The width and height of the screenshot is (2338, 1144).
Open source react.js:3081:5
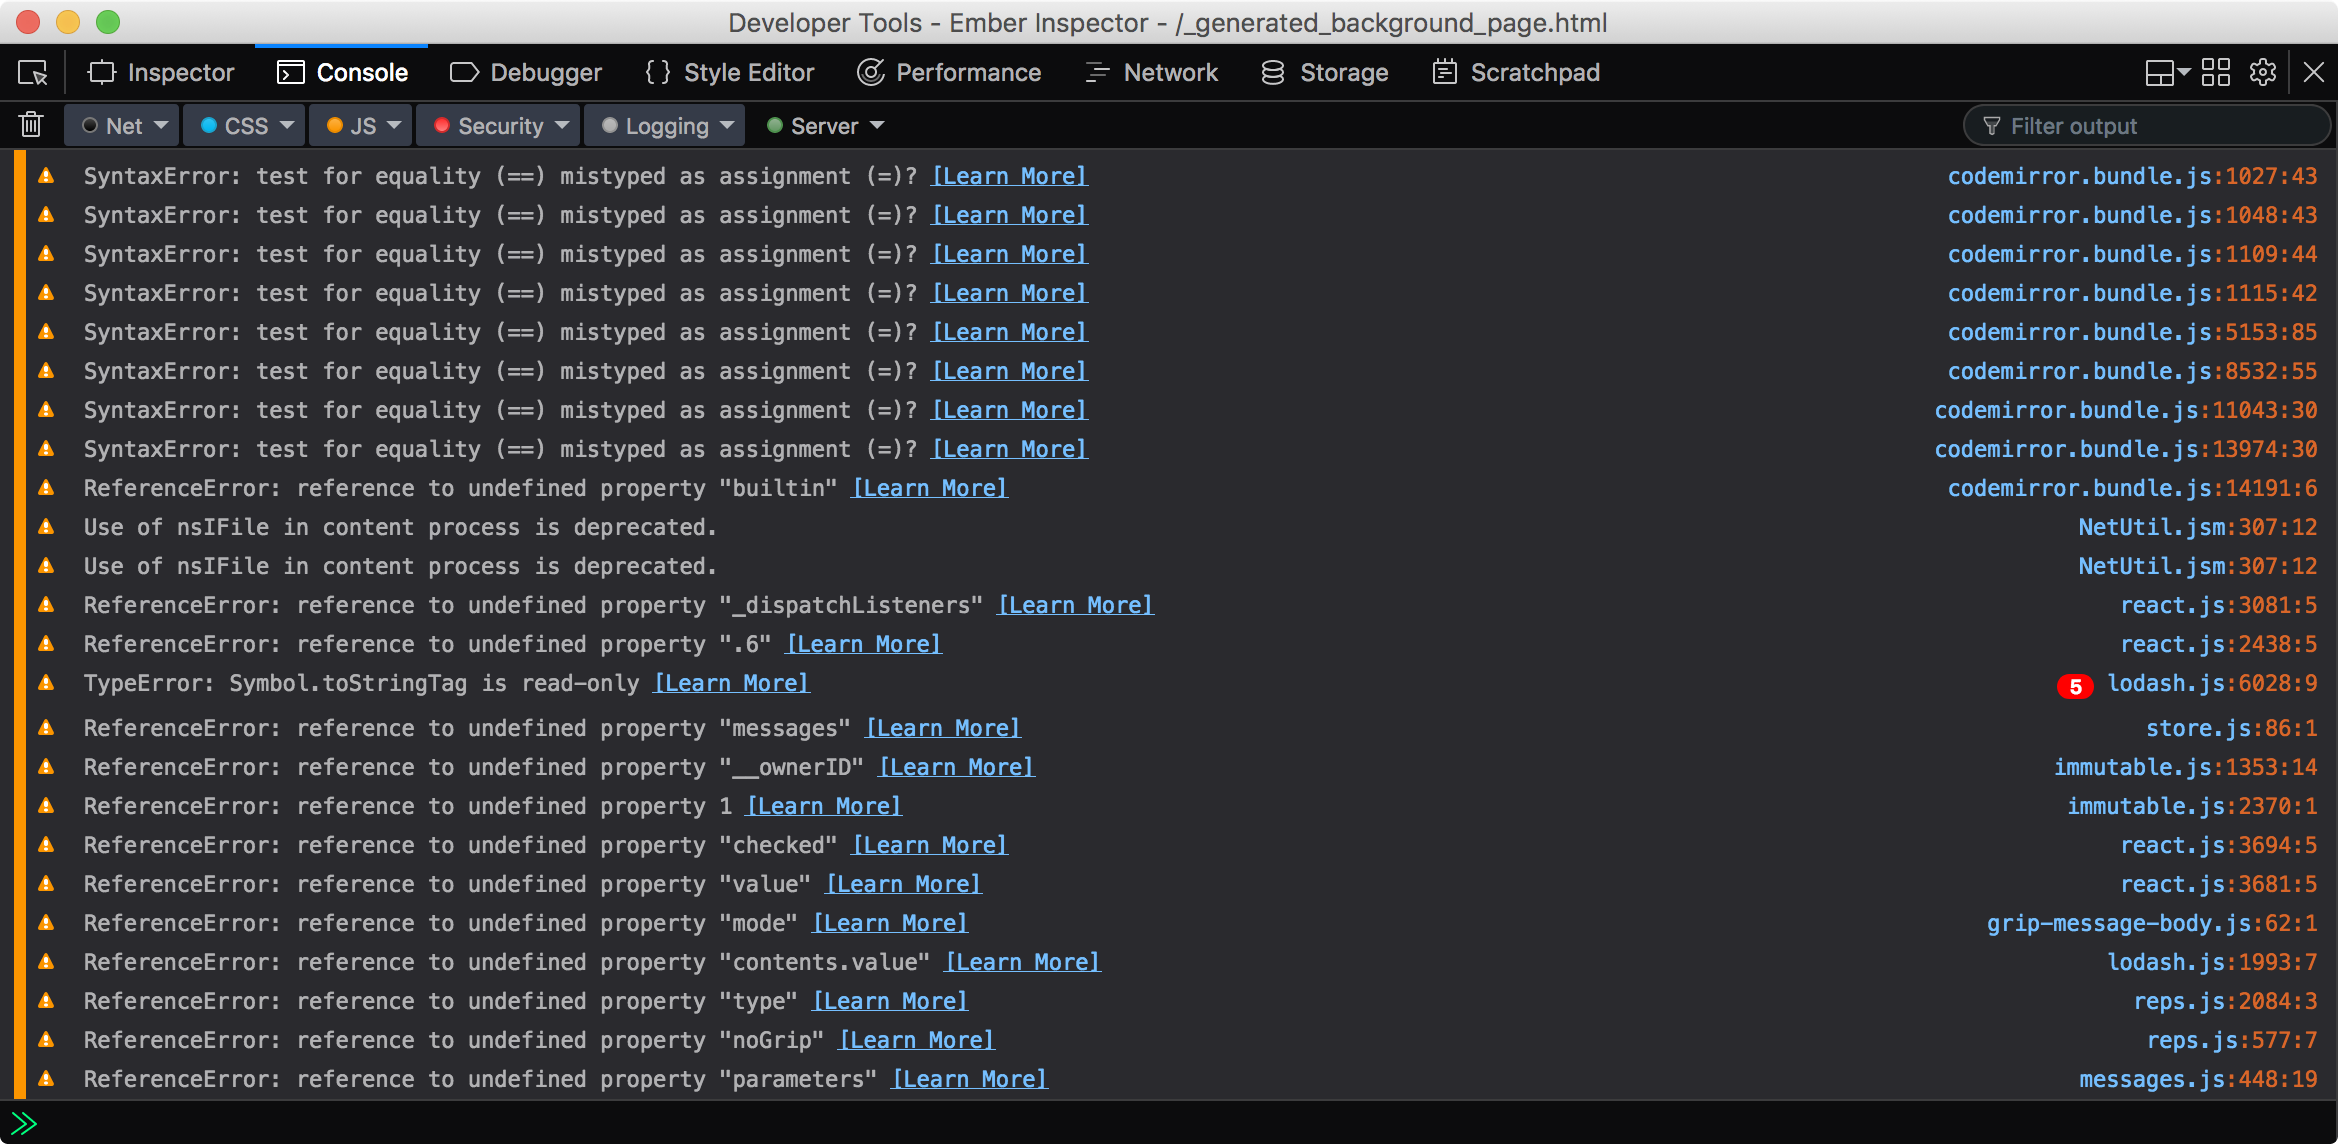[x=2219, y=605]
